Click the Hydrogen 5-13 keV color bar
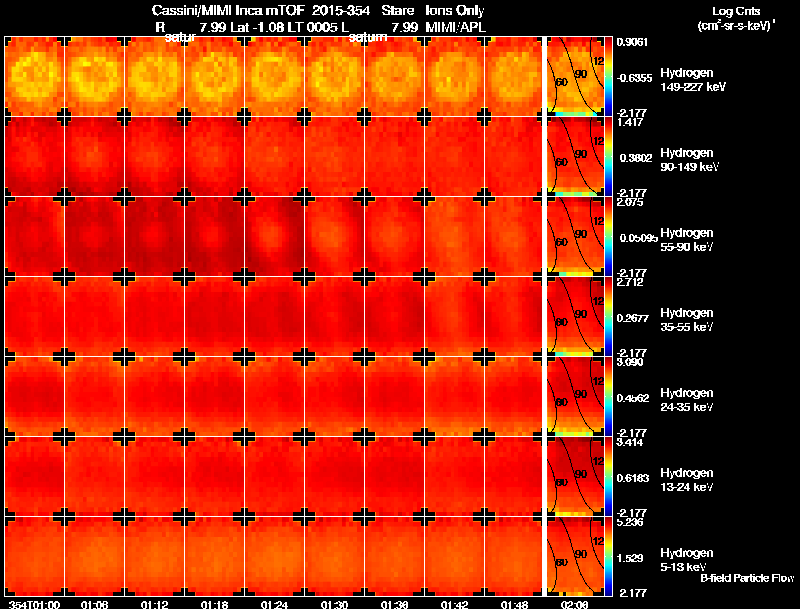Screen dimensions: 800x609 608,556
